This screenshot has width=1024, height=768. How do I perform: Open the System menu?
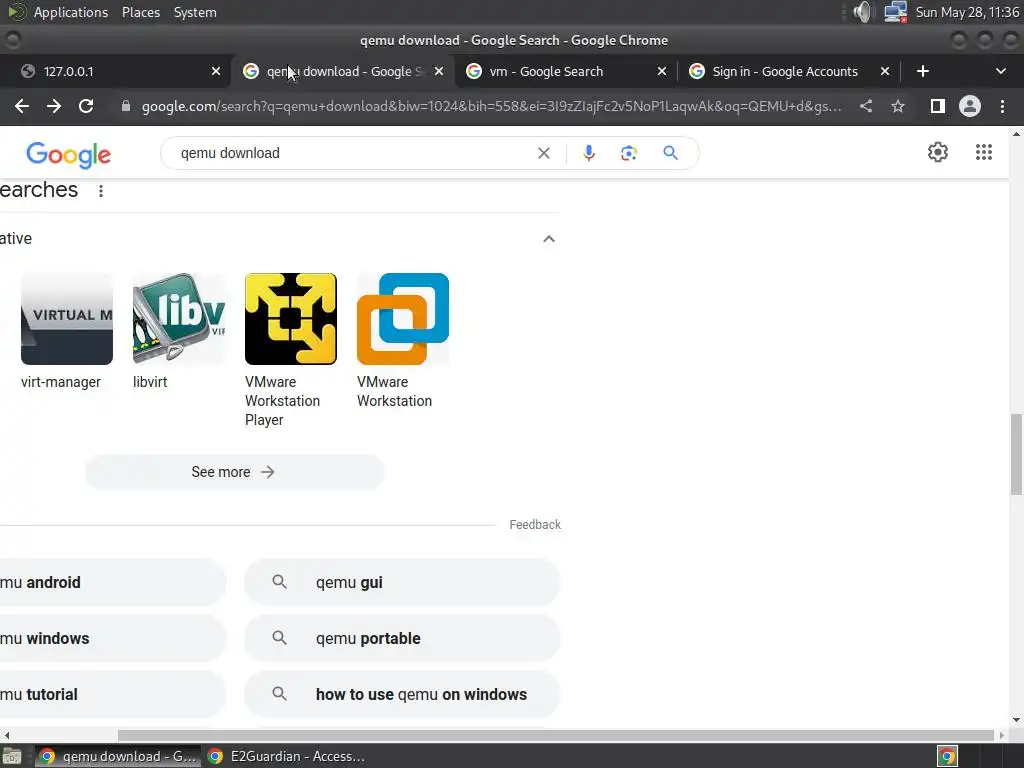pyautogui.click(x=195, y=12)
